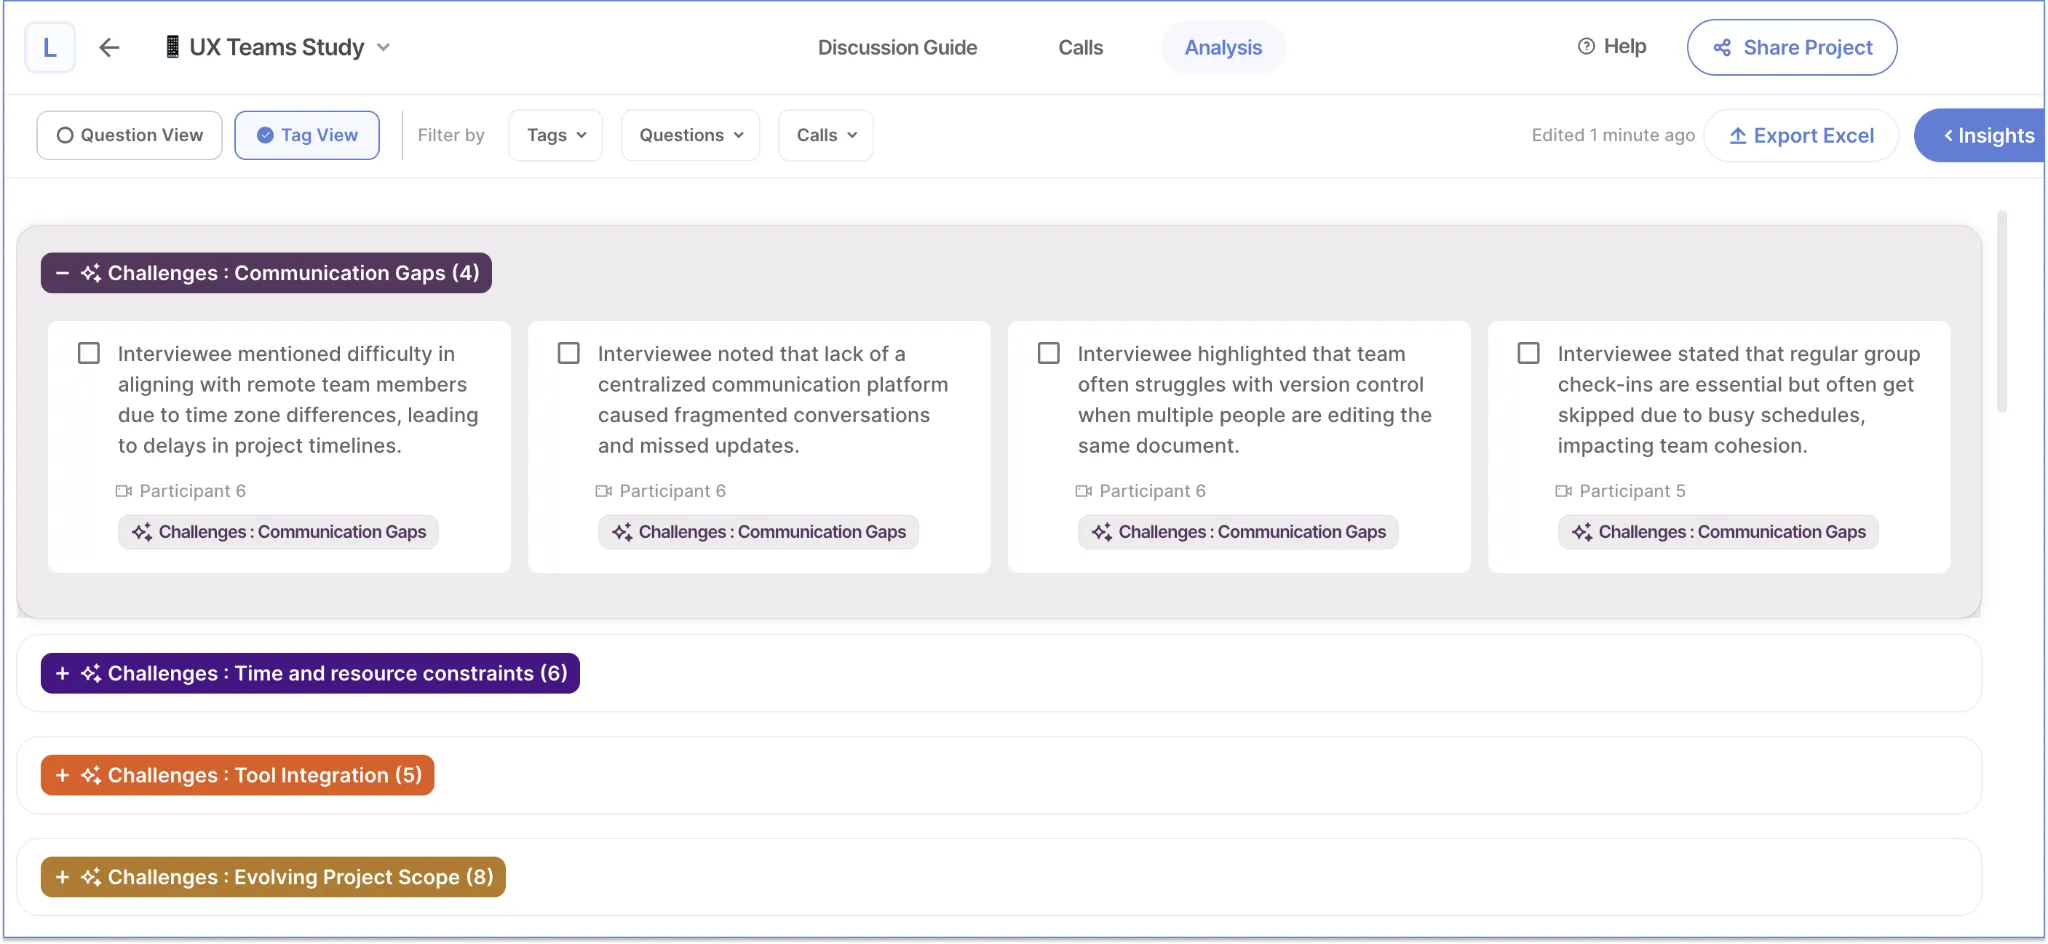The height and width of the screenshot is (944, 2048).
Task: Go back with the left arrow icon
Action: point(109,47)
